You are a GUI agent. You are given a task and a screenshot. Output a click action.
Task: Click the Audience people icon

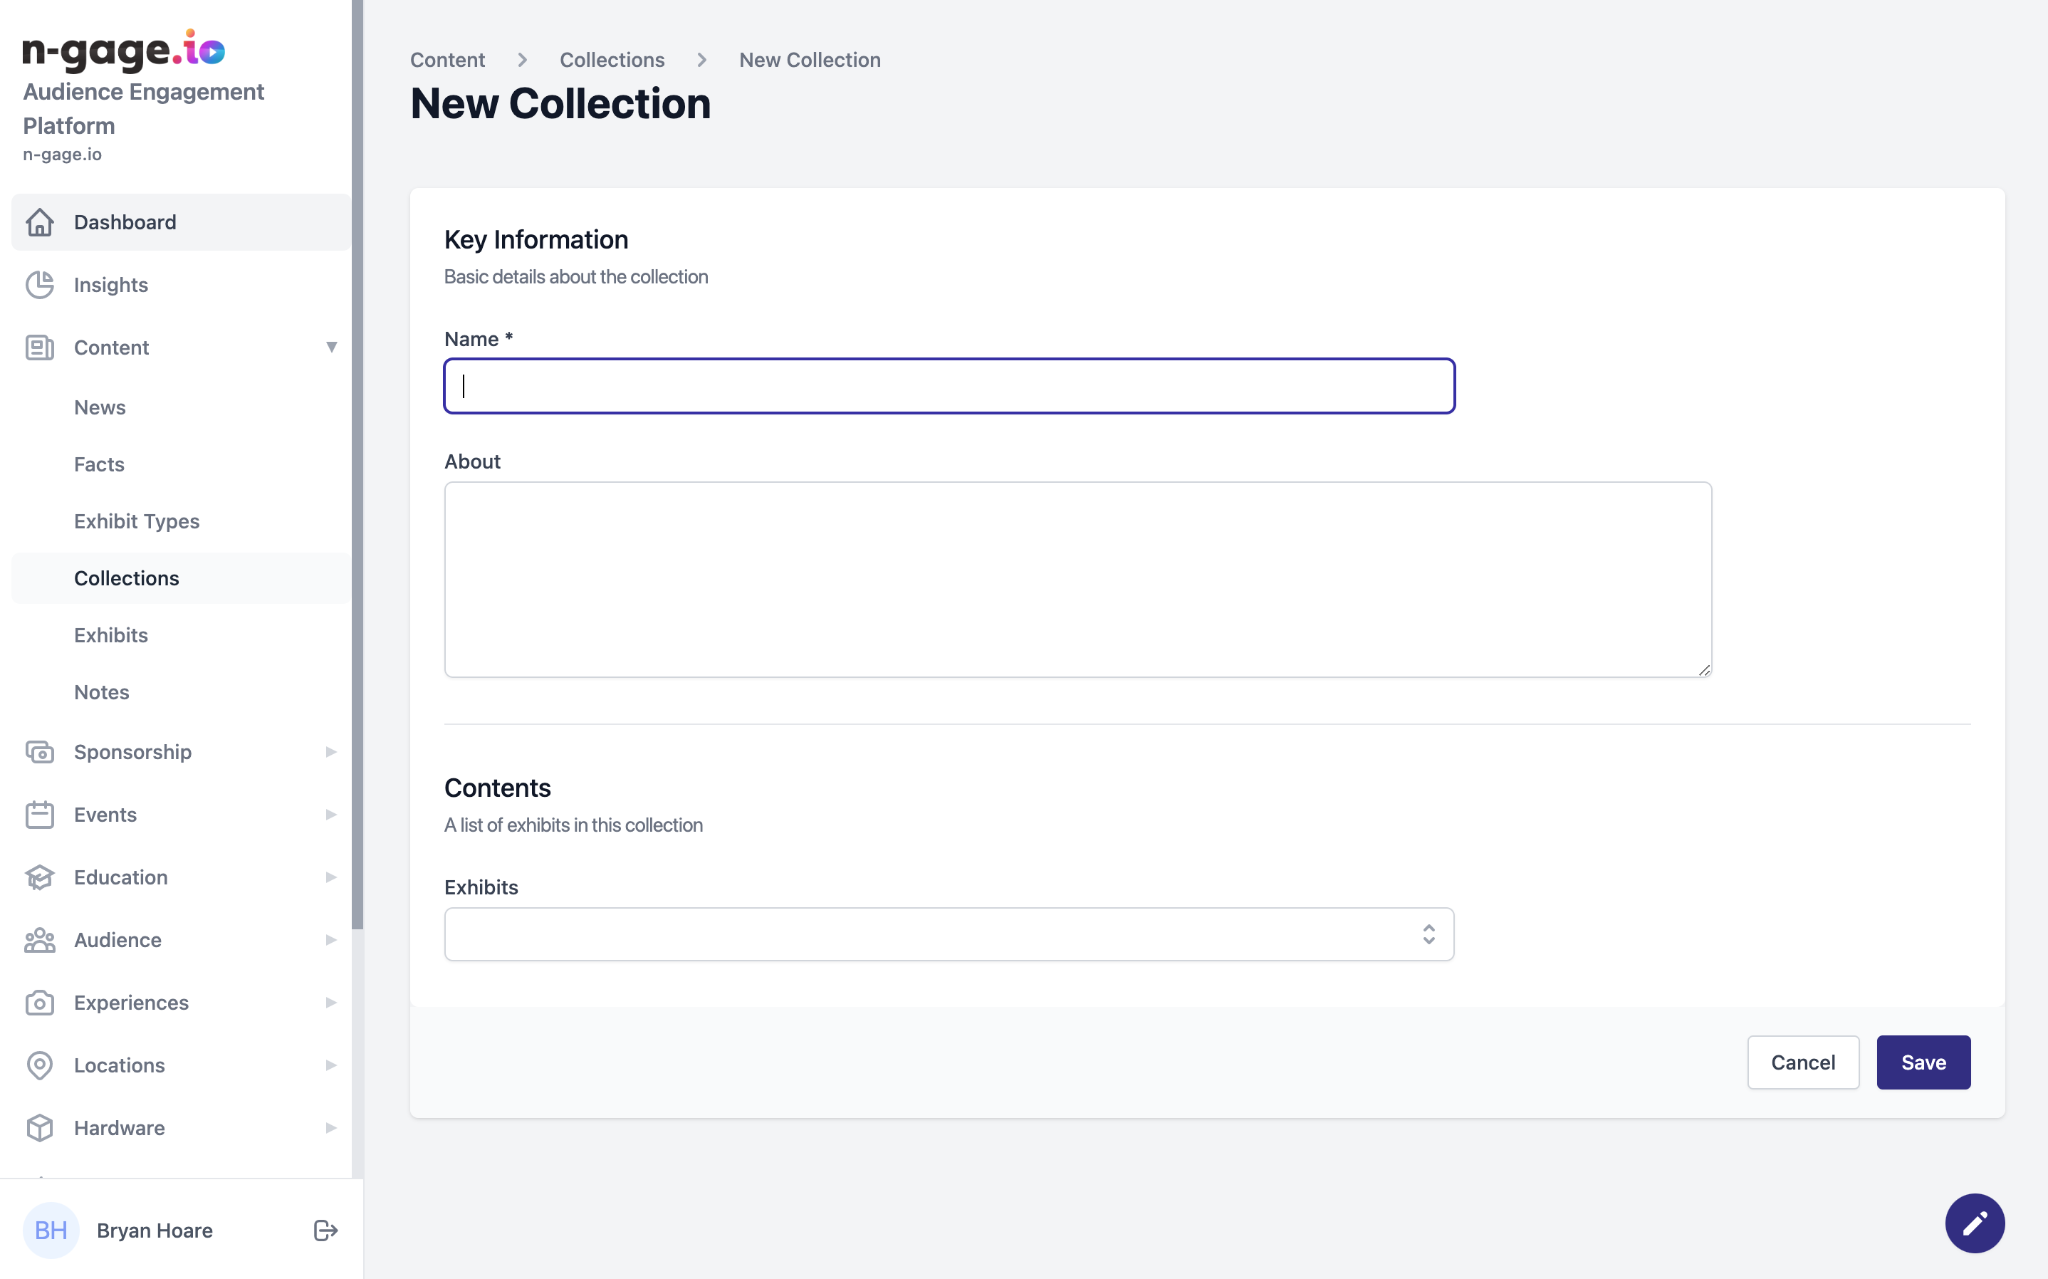pyautogui.click(x=40, y=940)
